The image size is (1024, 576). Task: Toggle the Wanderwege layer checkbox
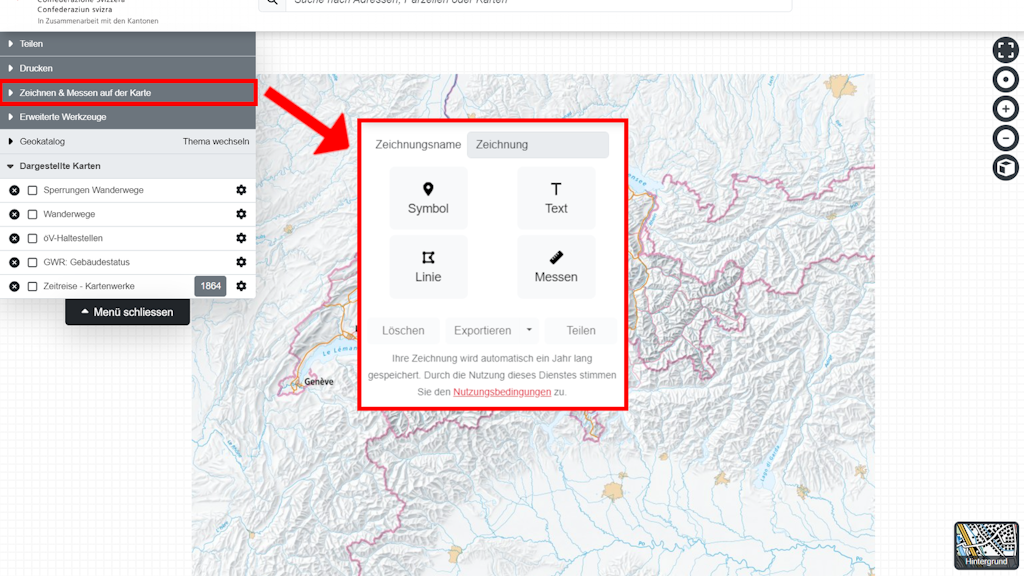point(33,214)
